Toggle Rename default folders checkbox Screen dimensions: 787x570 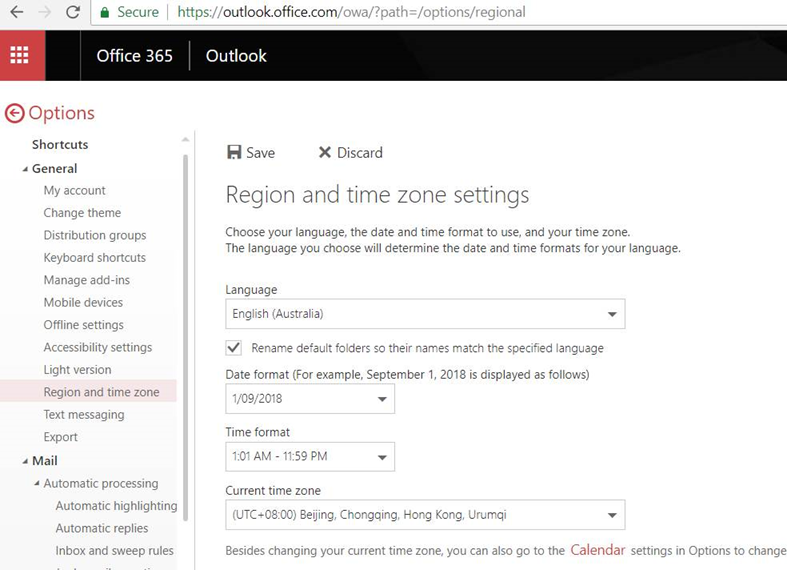click(x=234, y=348)
